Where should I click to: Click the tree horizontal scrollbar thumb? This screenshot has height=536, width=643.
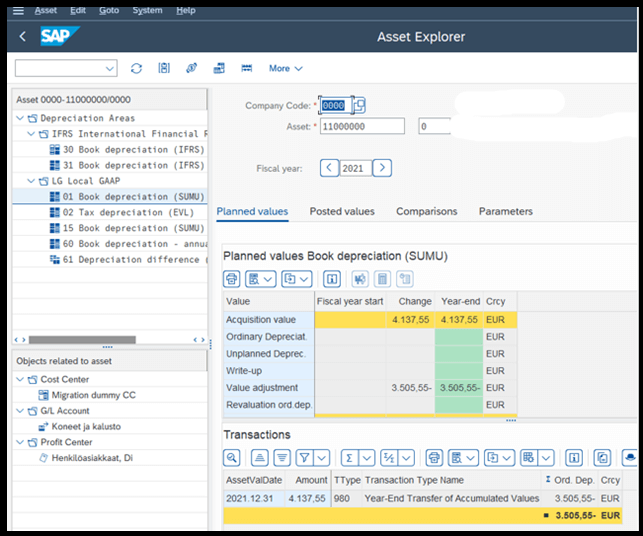[x=82, y=340]
